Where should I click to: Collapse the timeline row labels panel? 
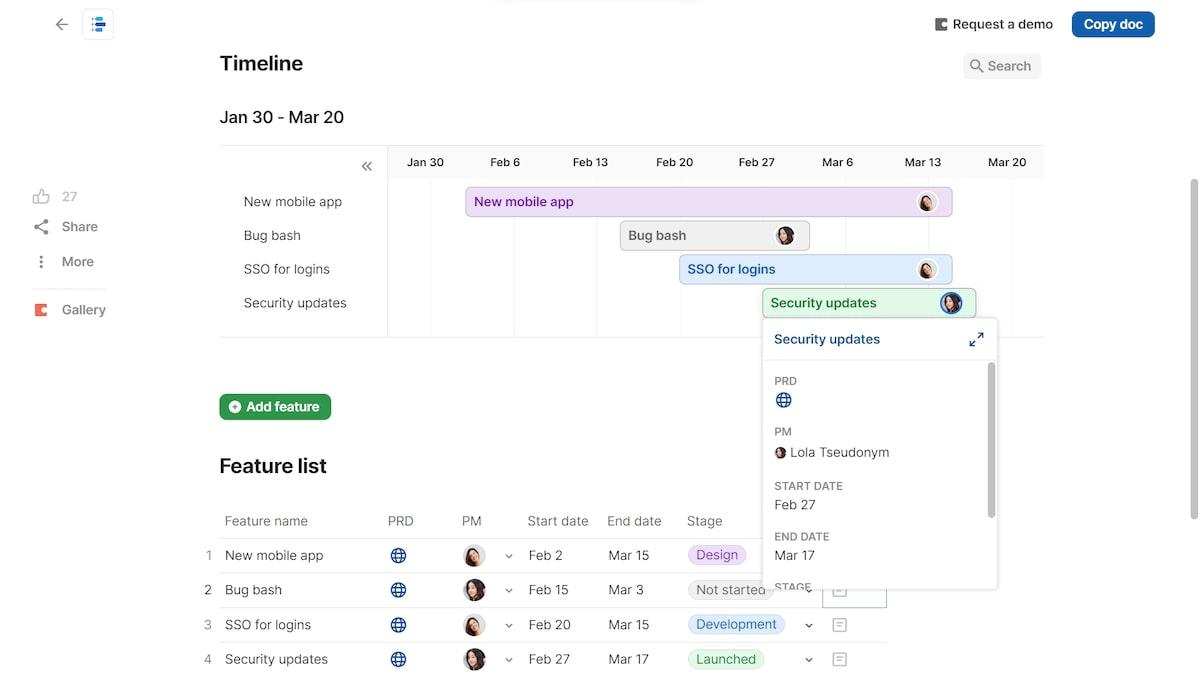click(367, 166)
